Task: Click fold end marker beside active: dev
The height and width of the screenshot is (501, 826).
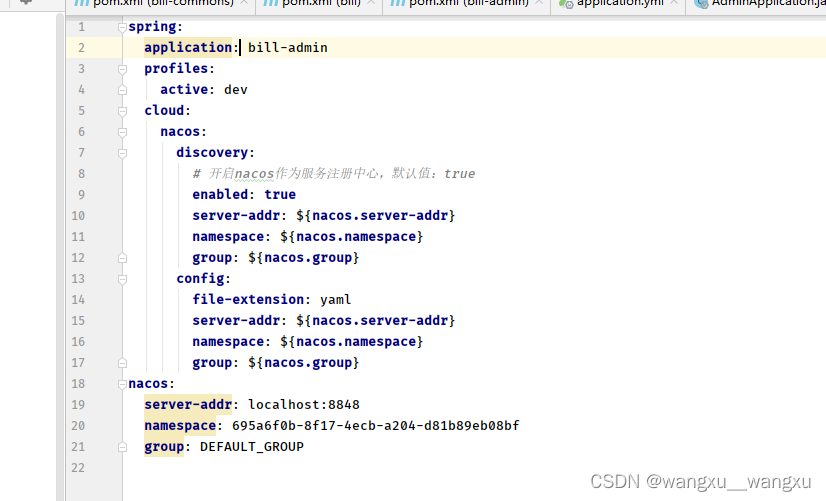Action: 122,90
